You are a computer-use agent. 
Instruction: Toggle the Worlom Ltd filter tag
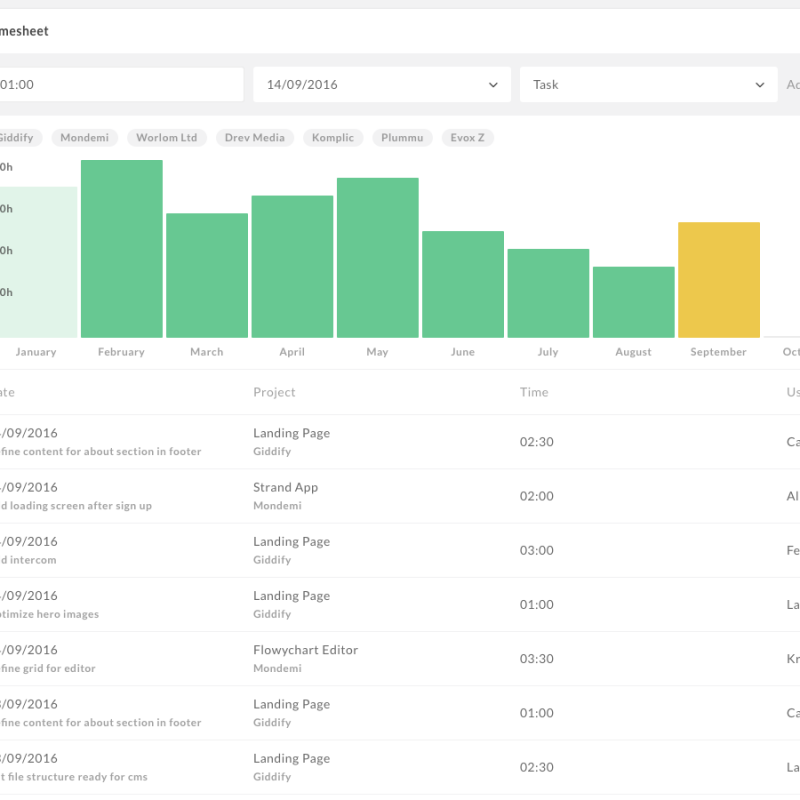coord(167,138)
